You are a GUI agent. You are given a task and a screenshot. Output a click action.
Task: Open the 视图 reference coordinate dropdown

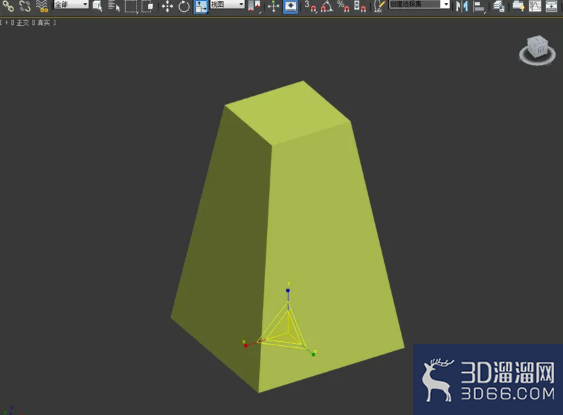pos(227,4)
